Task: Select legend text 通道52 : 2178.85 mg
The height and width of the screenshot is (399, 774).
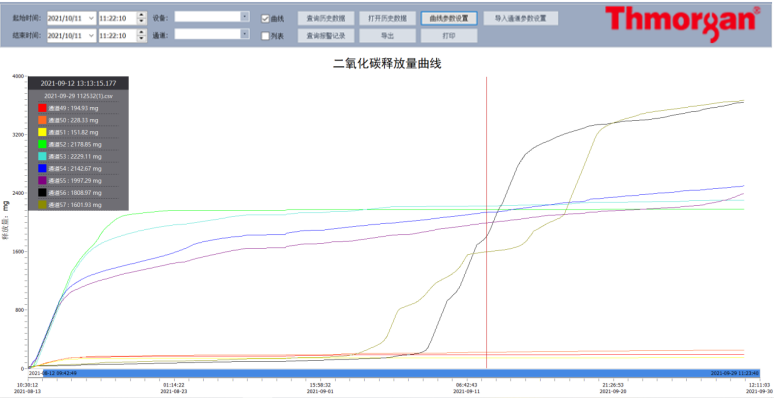Action: click(75, 144)
